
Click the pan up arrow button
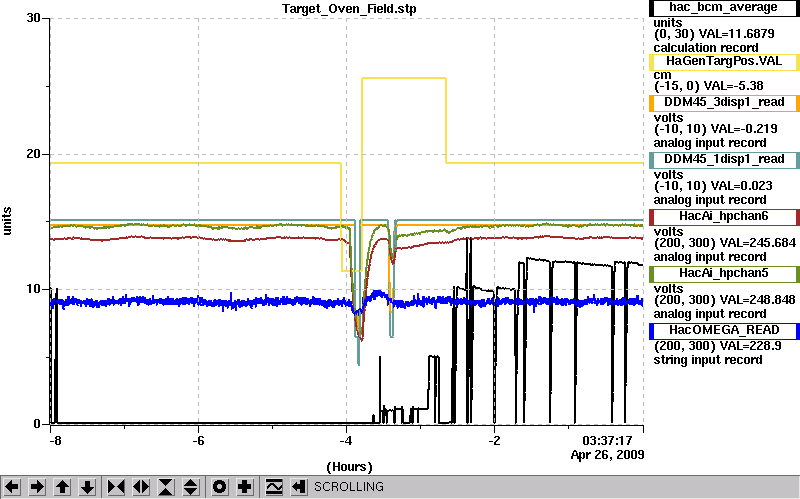(x=62, y=487)
